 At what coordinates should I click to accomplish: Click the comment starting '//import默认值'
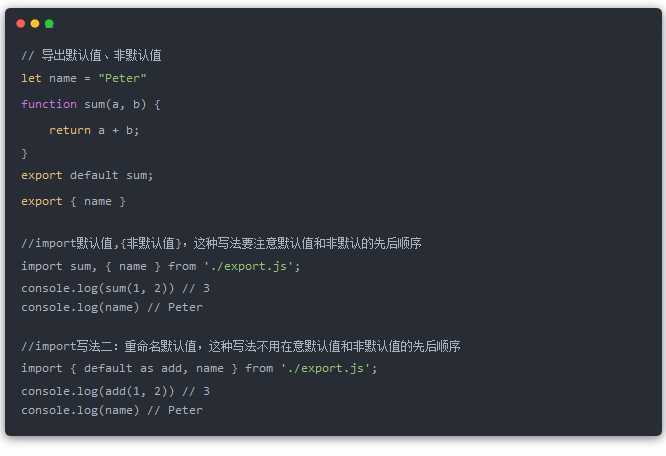tap(220, 243)
